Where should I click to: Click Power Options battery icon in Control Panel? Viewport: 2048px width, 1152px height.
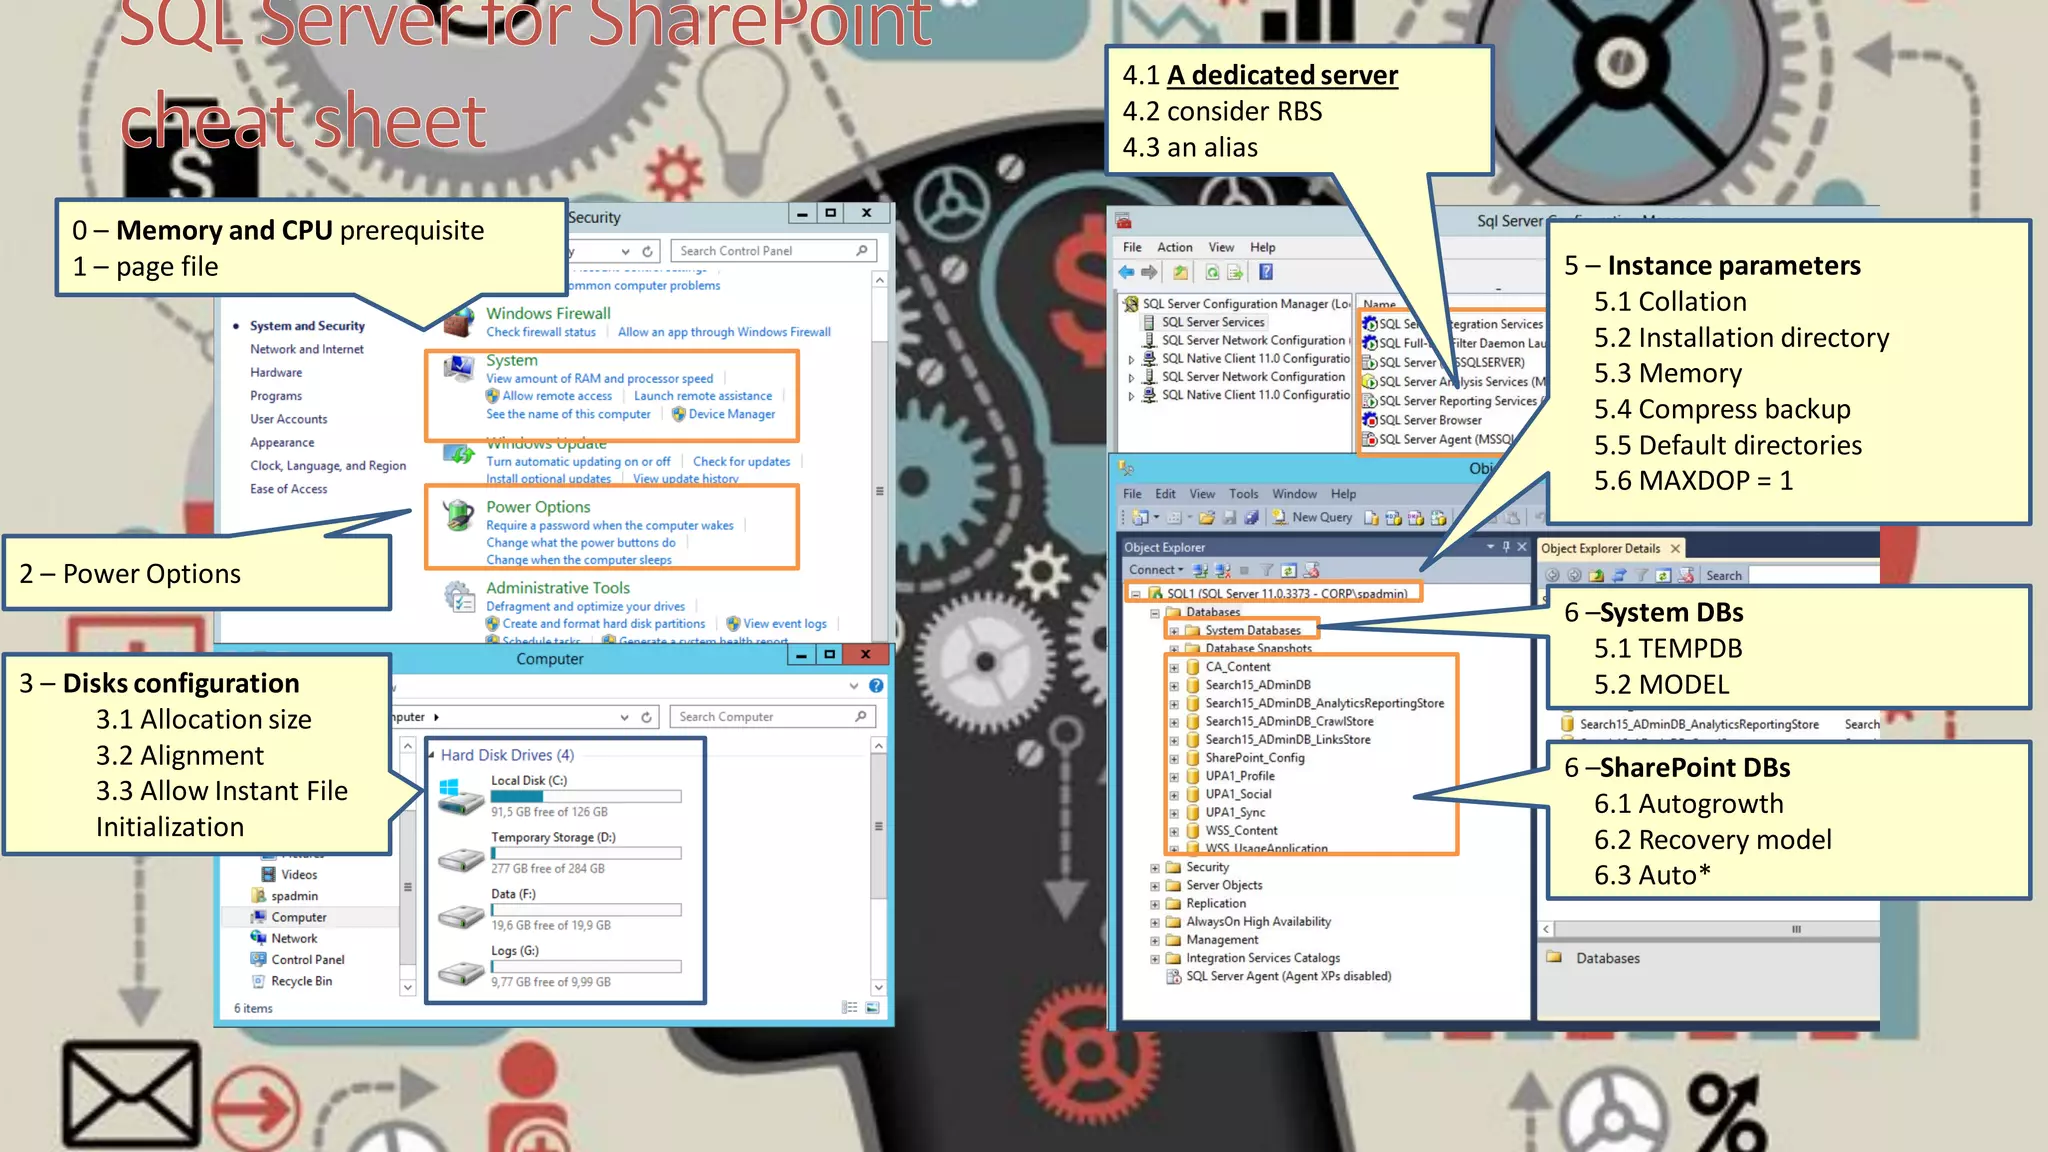(459, 515)
